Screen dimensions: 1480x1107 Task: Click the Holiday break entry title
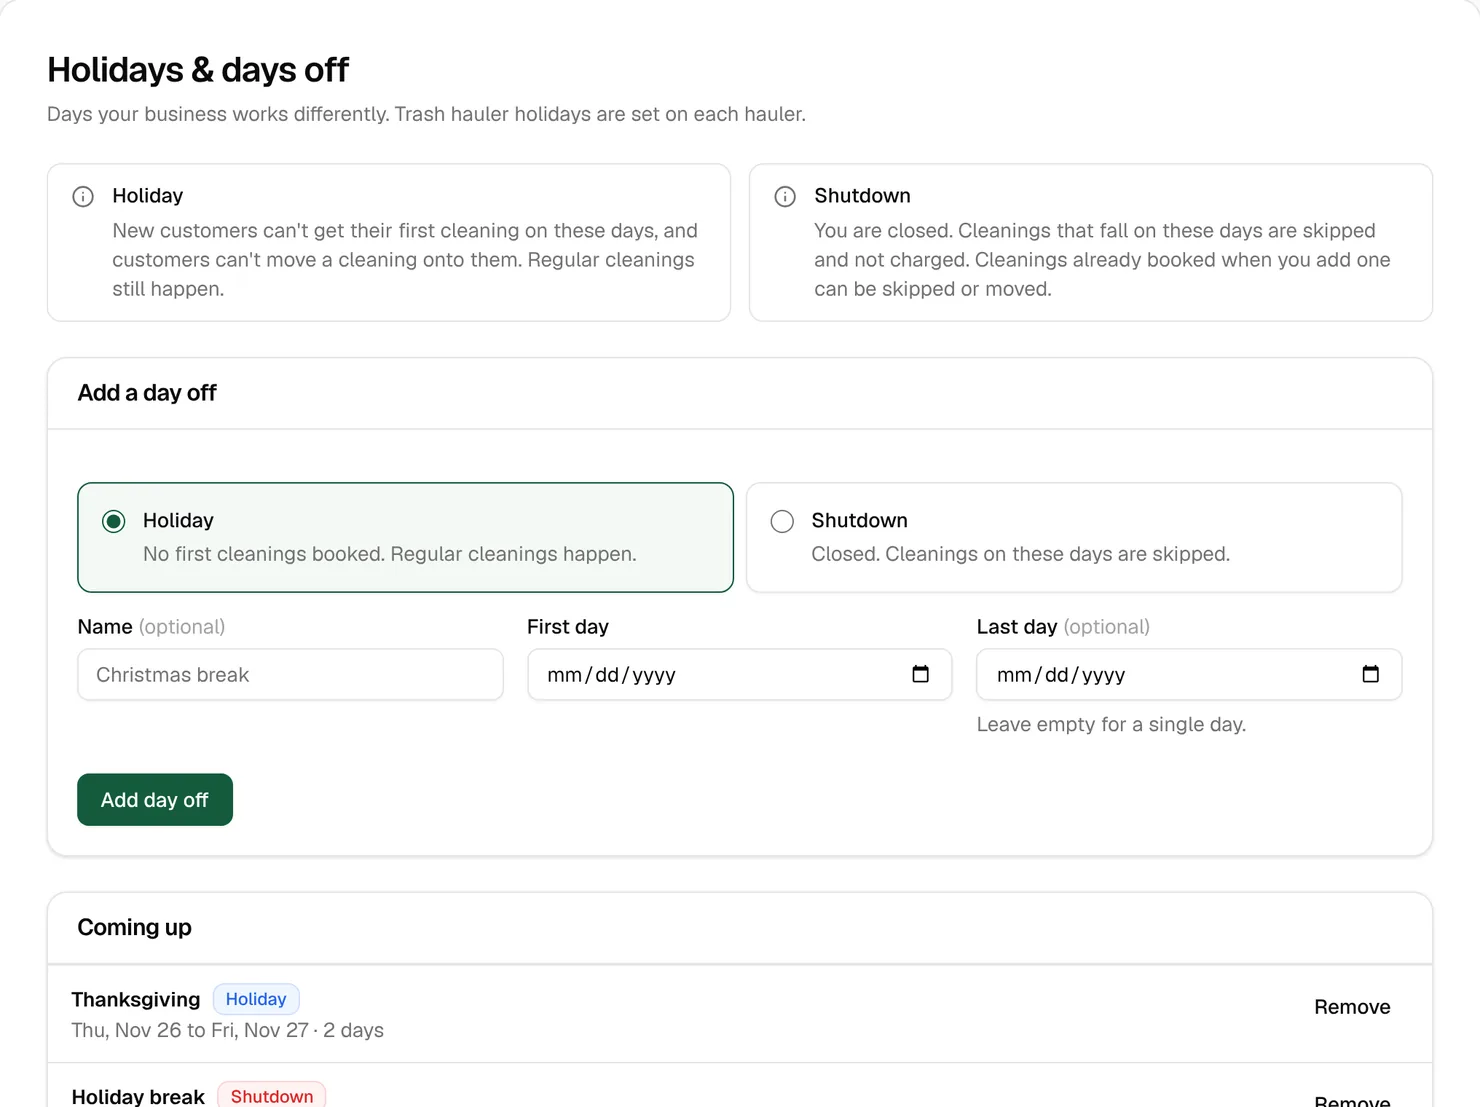138,1096
